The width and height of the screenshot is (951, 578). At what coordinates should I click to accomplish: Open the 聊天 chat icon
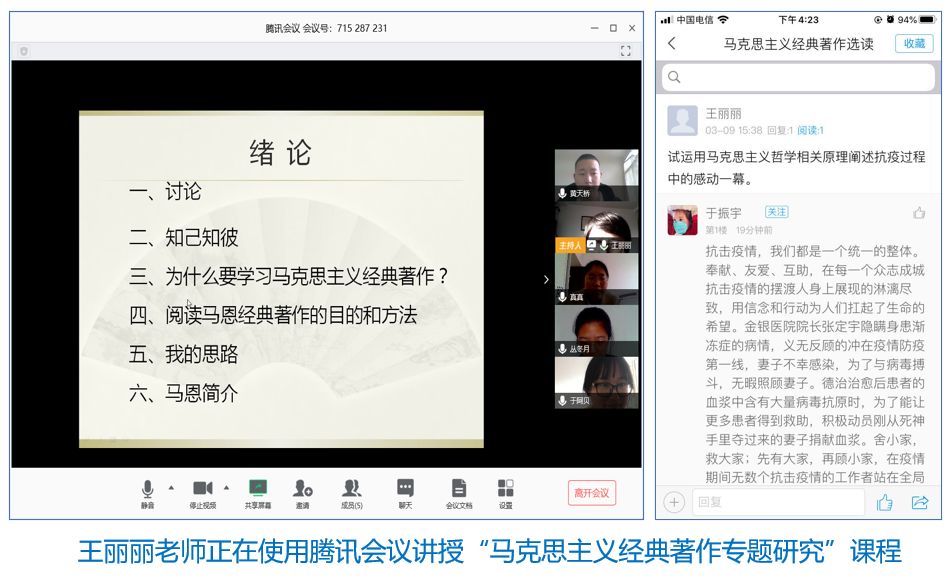(405, 489)
